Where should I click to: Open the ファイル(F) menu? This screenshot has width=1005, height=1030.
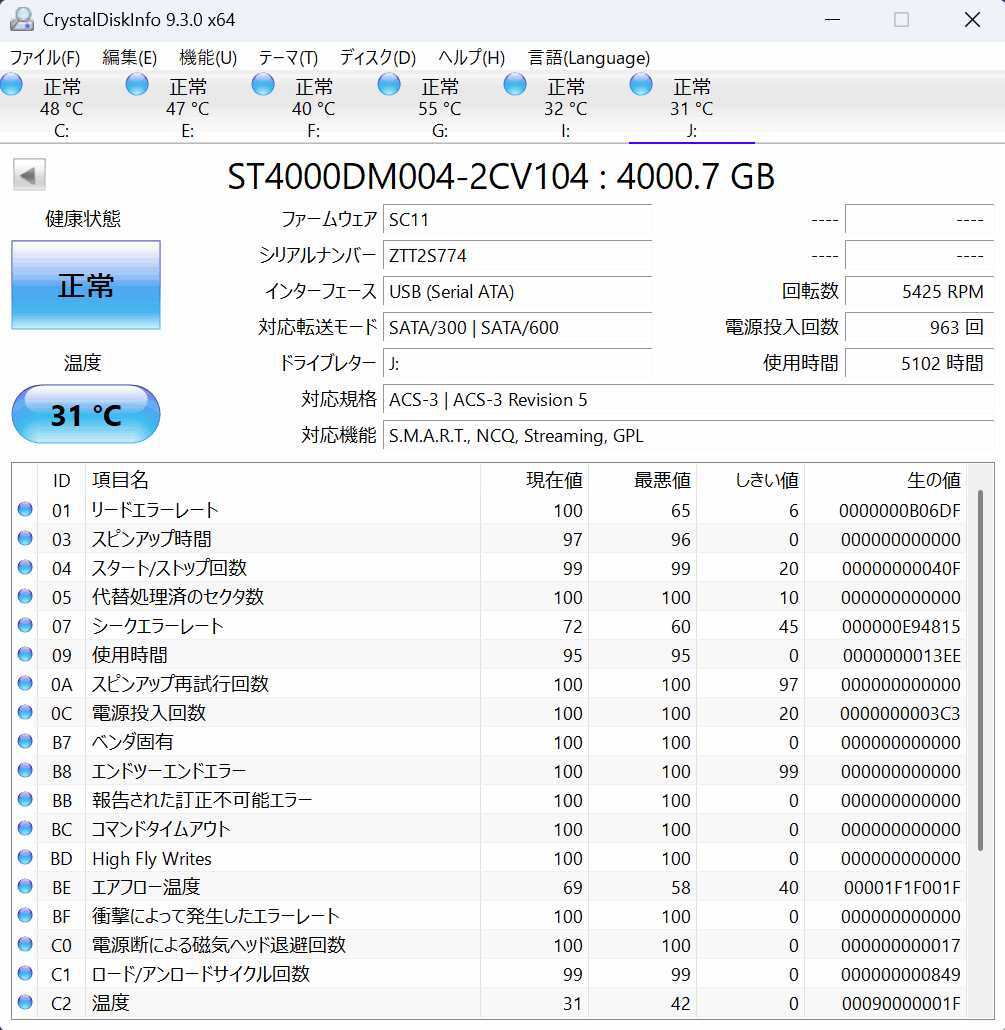(x=45, y=58)
